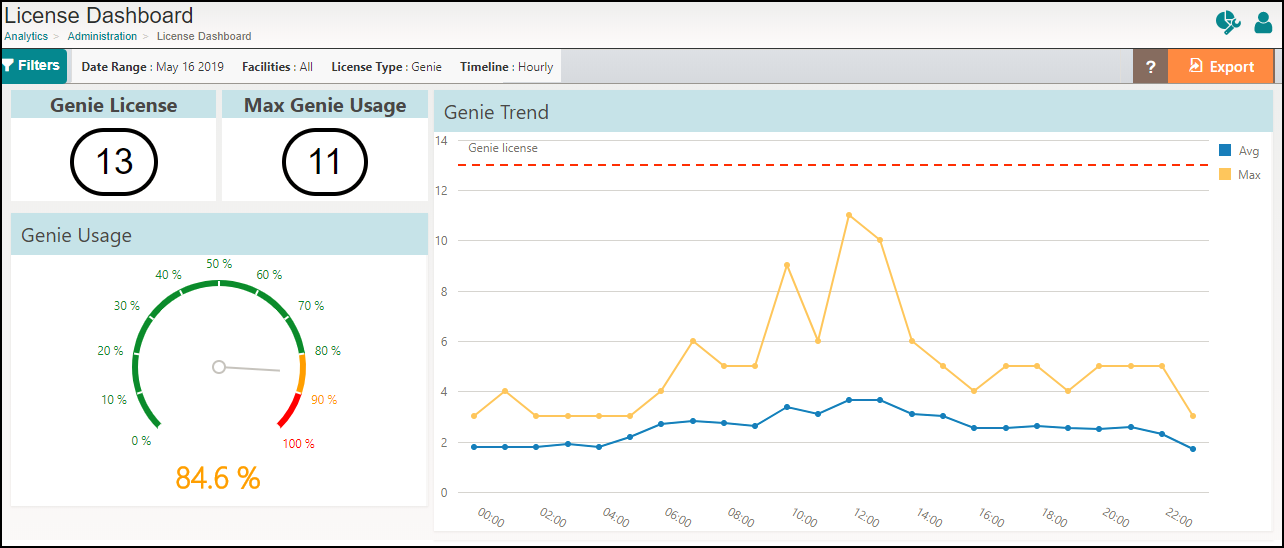
Task: Open help with the question mark icon
Action: click(1150, 67)
